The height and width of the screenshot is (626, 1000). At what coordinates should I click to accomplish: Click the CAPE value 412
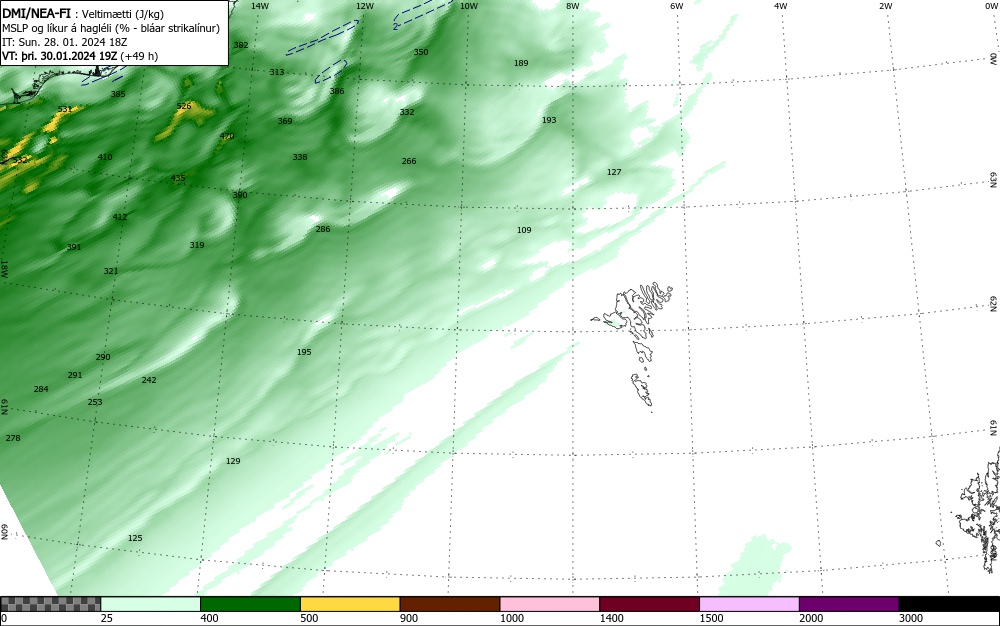(120, 217)
